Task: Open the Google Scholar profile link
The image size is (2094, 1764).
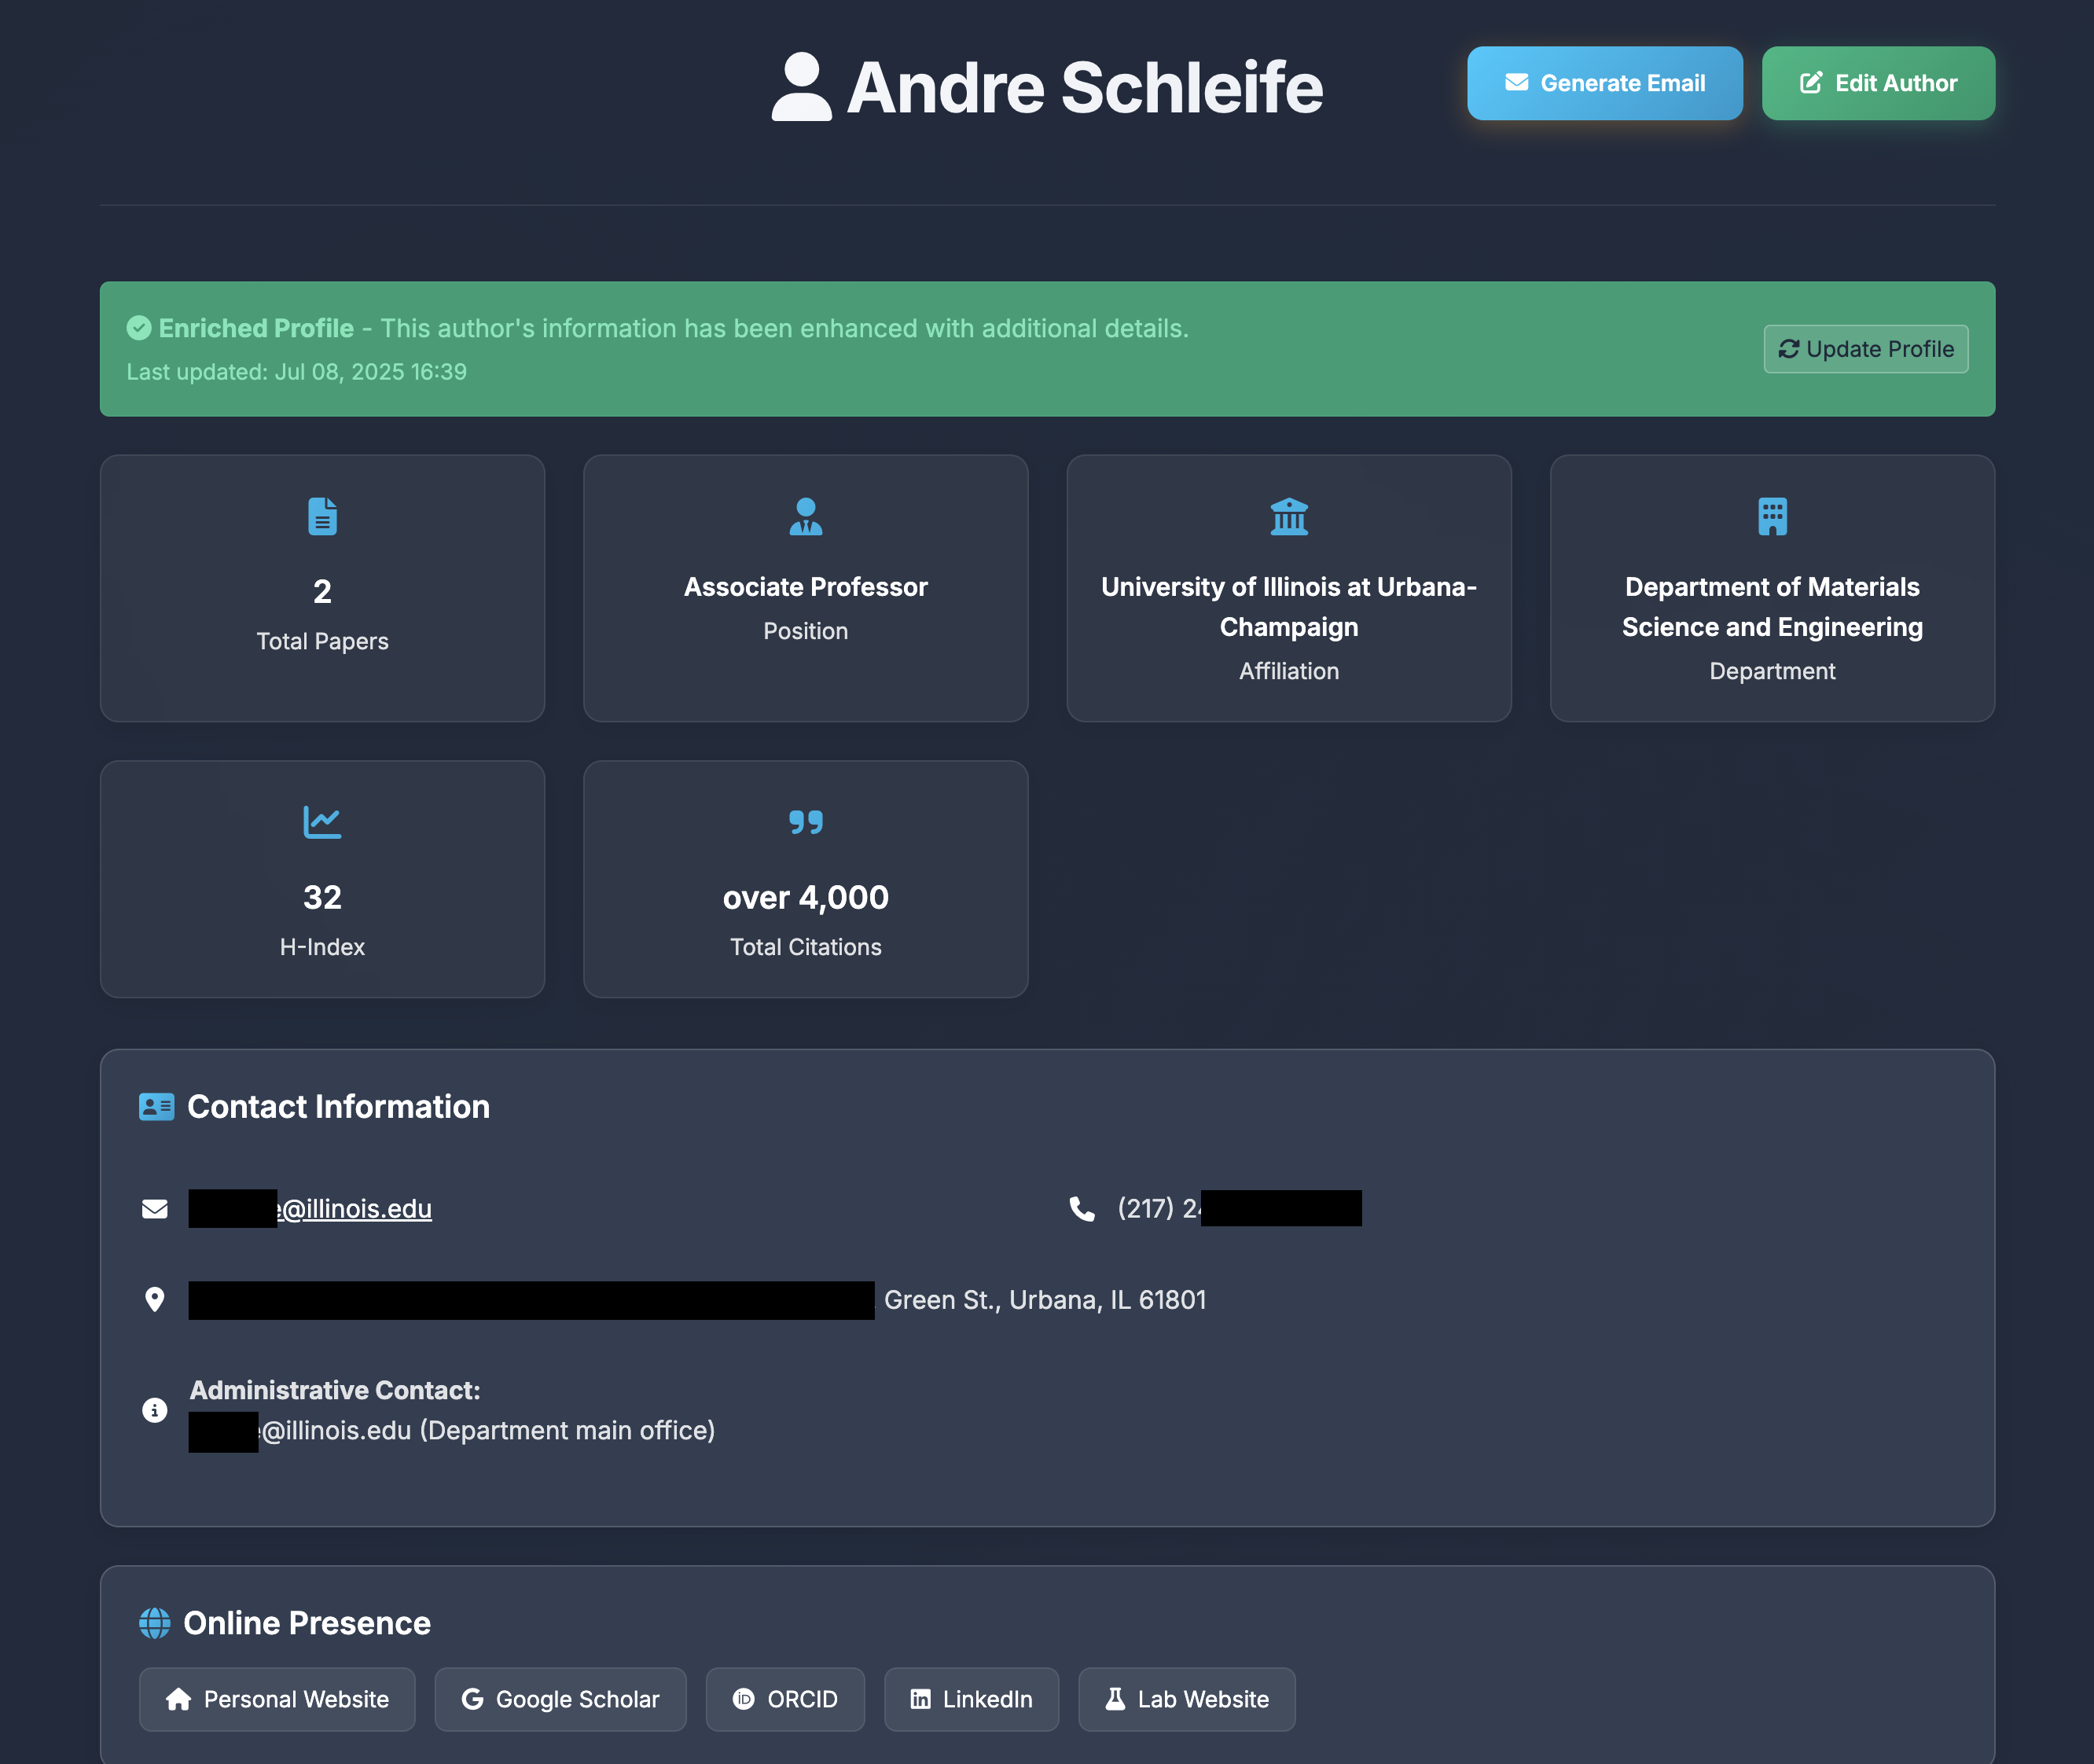Action: (x=560, y=1699)
